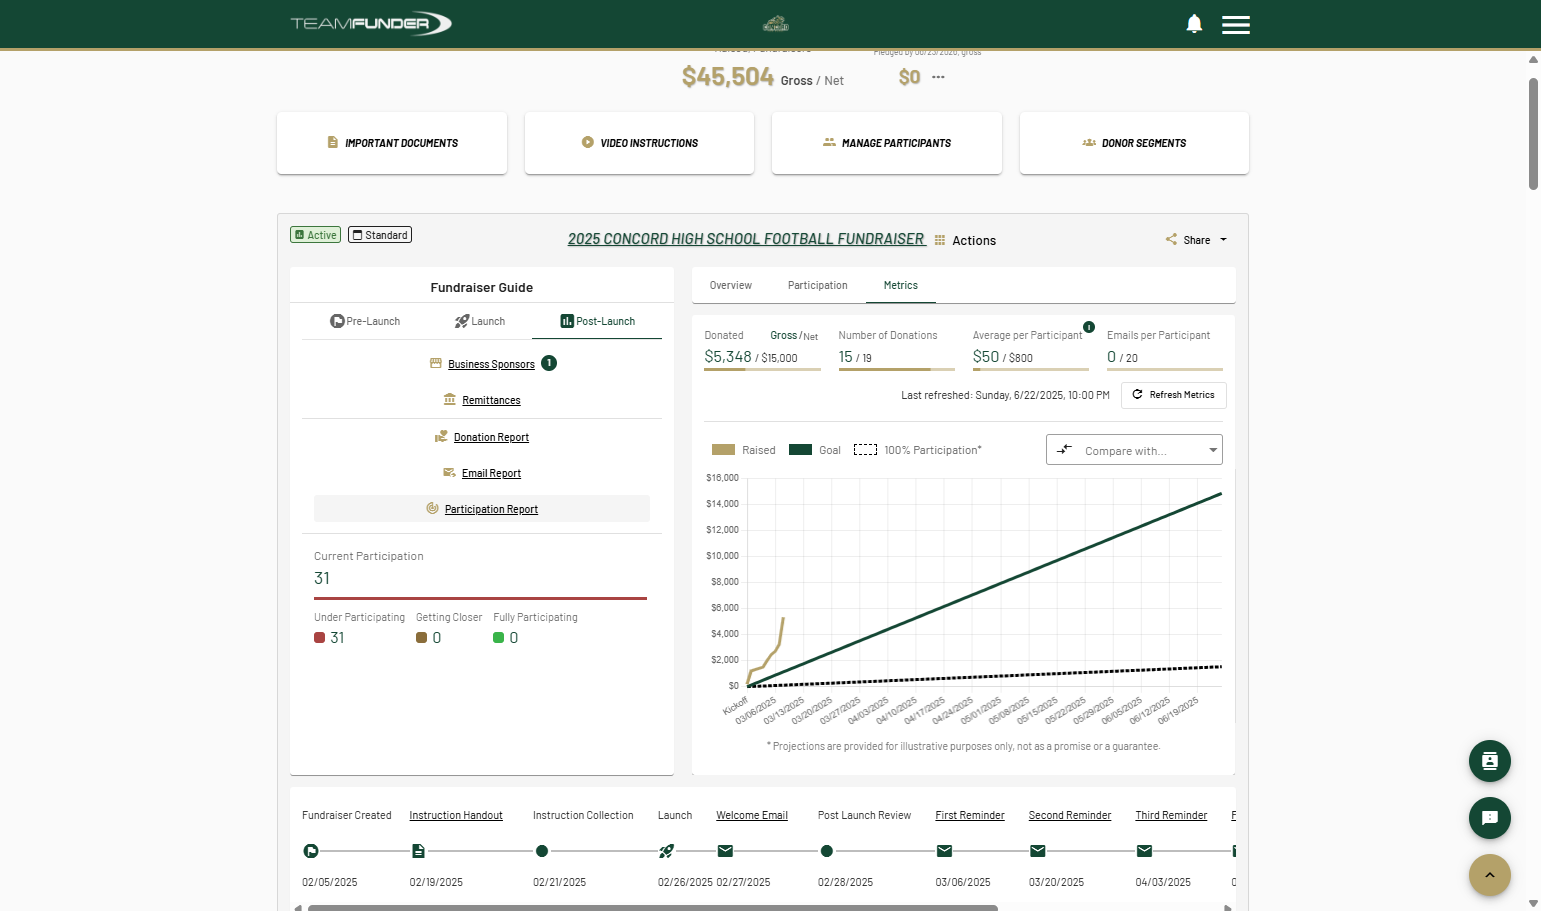Select the Launch guide tab
The image size is (1541, 911).
coord(480,321)
